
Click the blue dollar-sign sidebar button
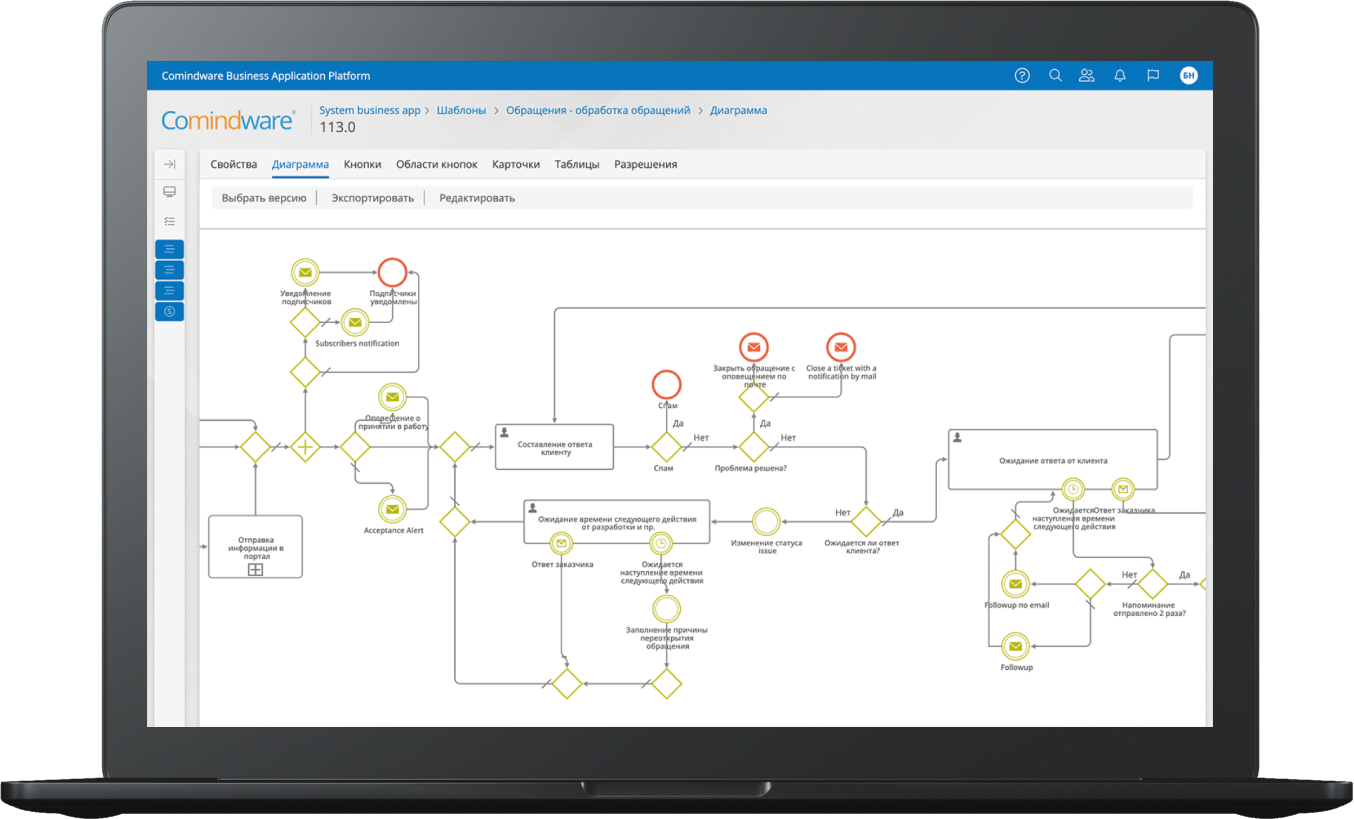tap(169, 312)
